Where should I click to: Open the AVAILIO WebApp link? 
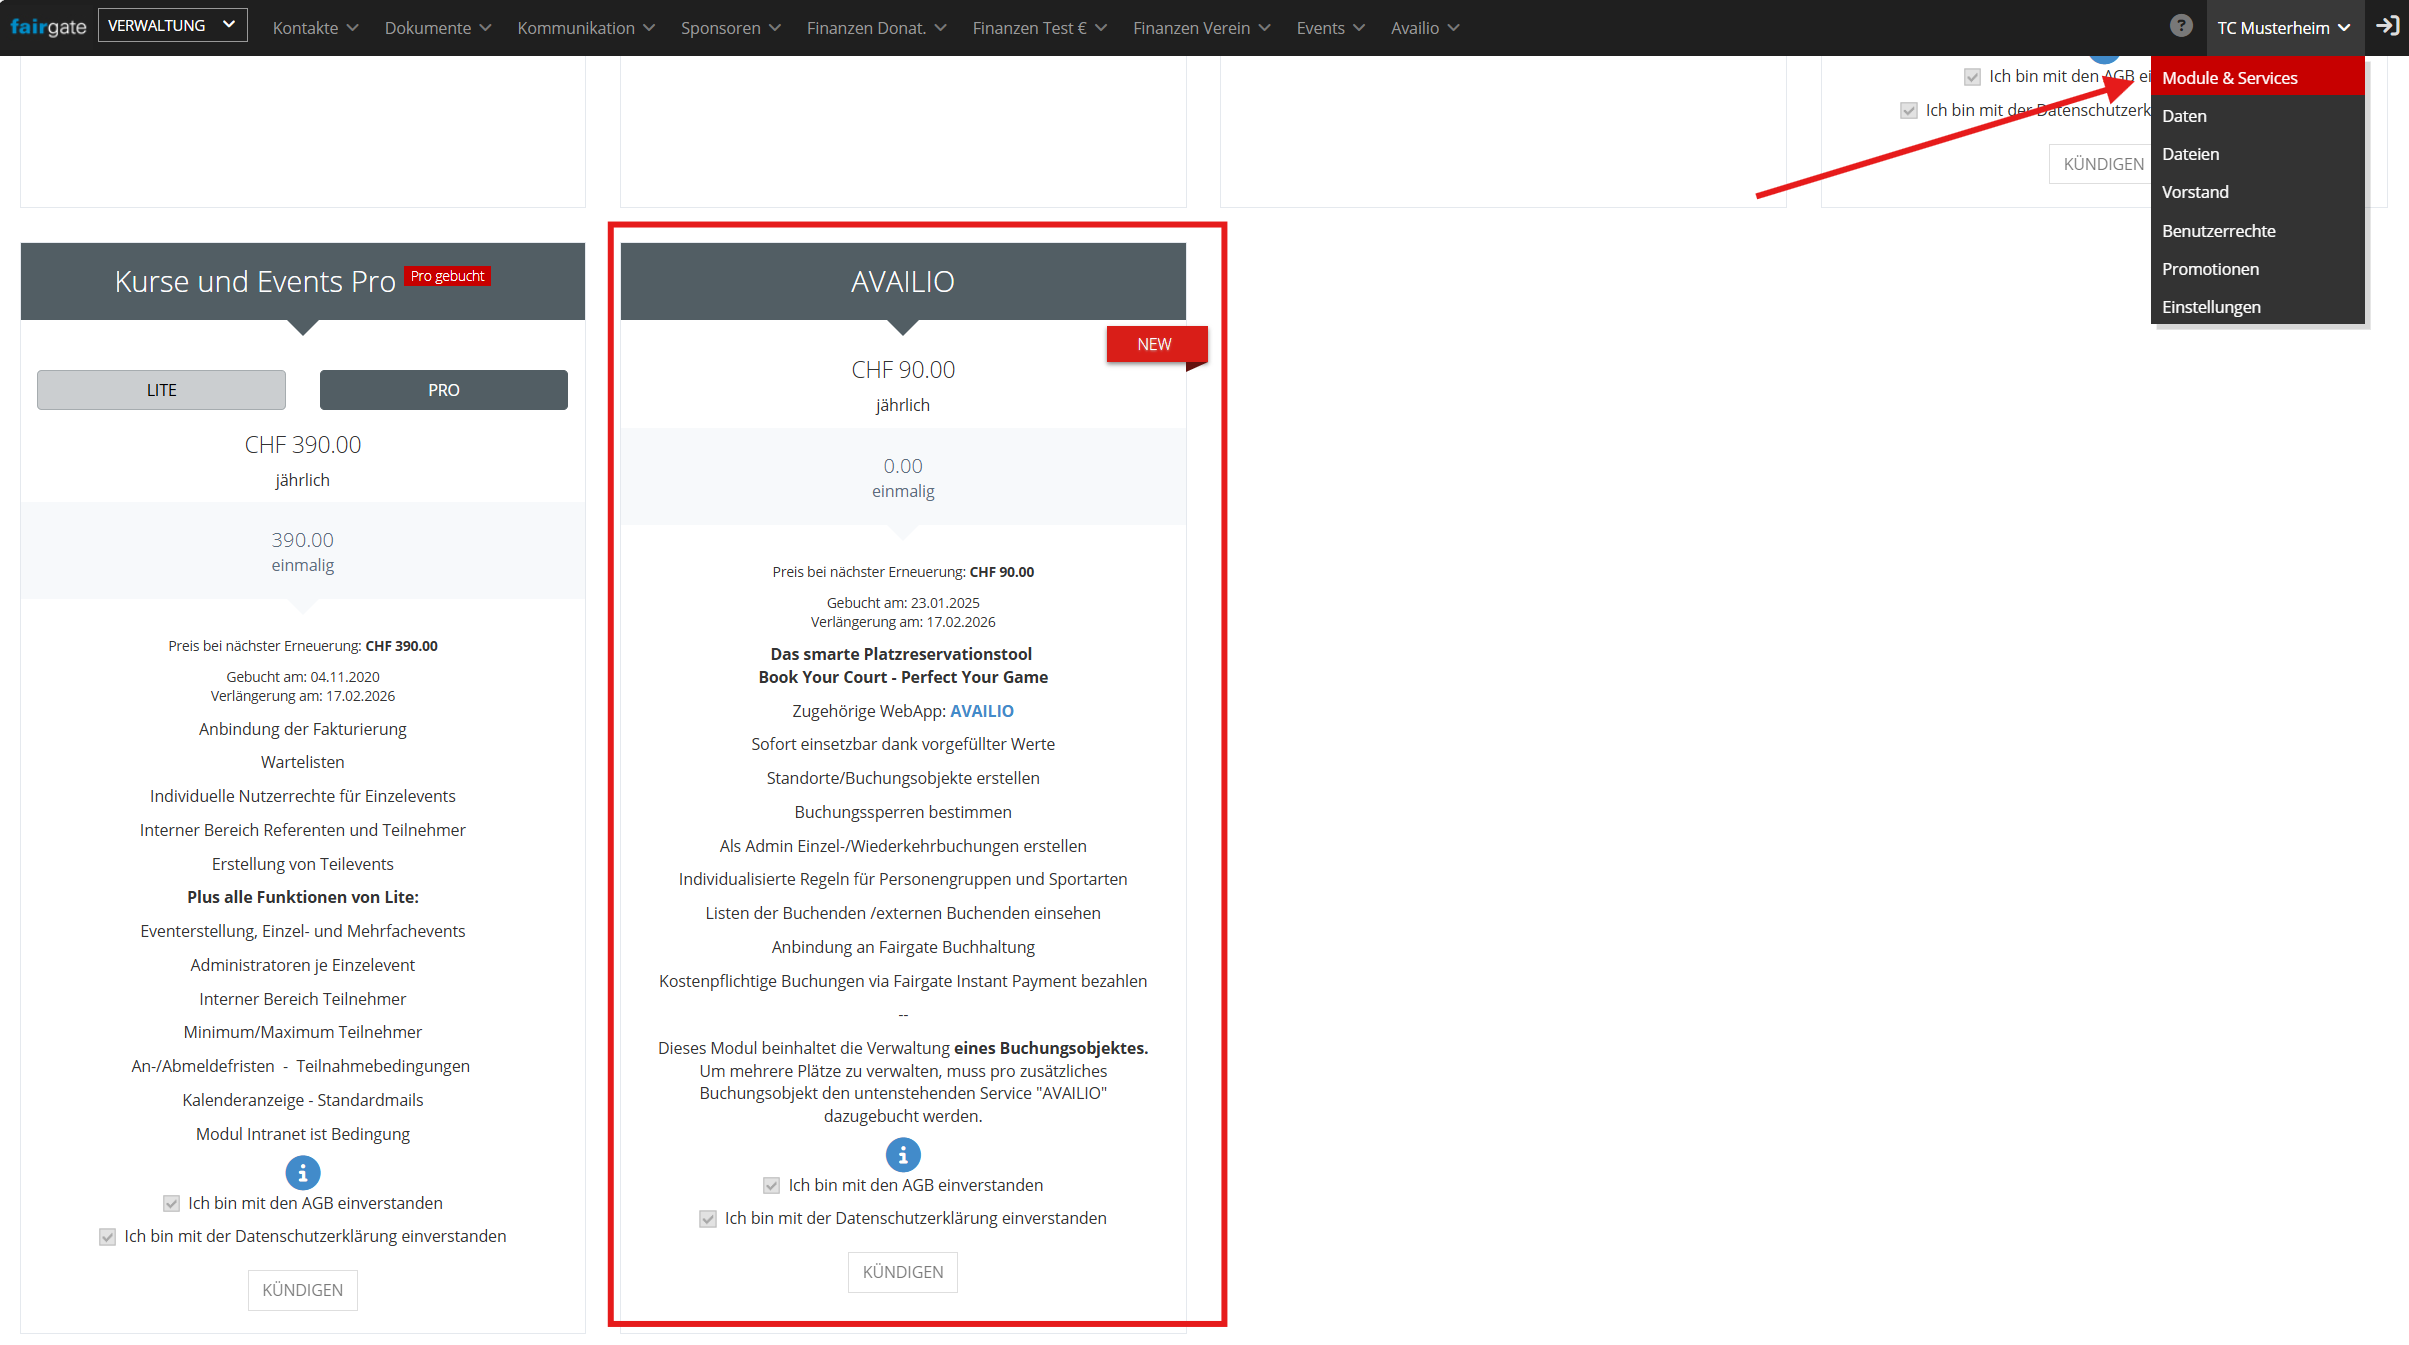[981, 711]
